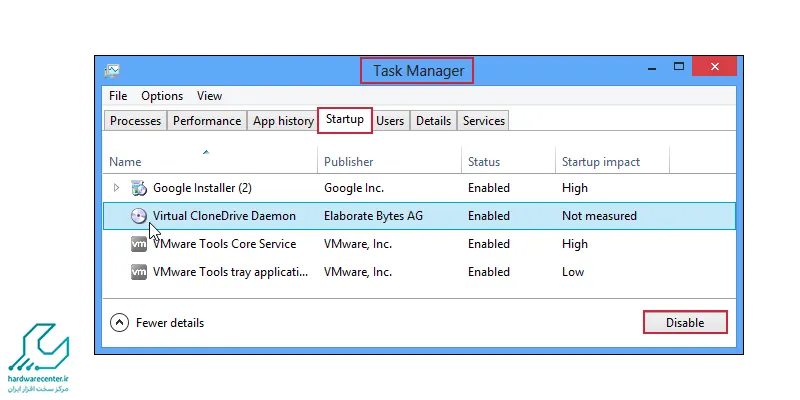
Task: Collapse view with Fewer details
Action: click(157, 323)
